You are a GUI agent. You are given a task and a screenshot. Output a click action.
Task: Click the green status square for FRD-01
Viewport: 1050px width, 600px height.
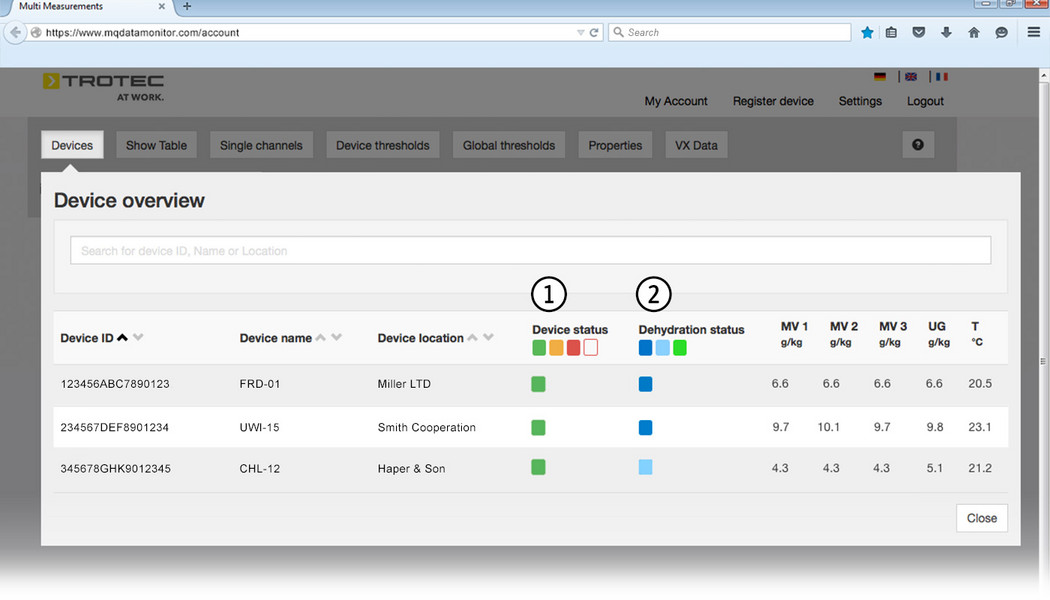[538, 384]
